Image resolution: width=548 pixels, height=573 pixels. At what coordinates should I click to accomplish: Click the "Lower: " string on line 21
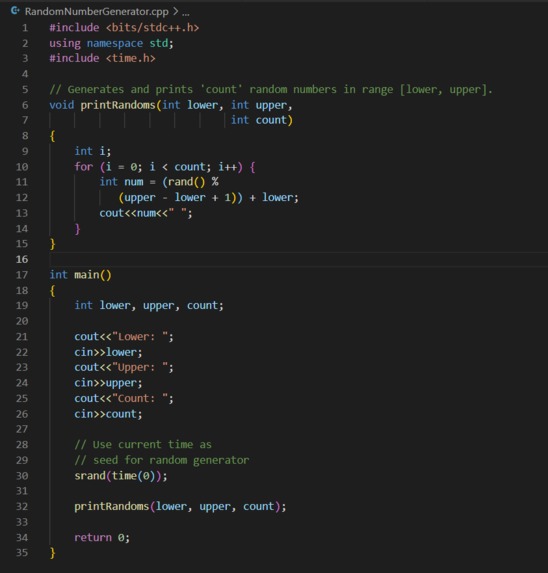[x=140, y=337]
